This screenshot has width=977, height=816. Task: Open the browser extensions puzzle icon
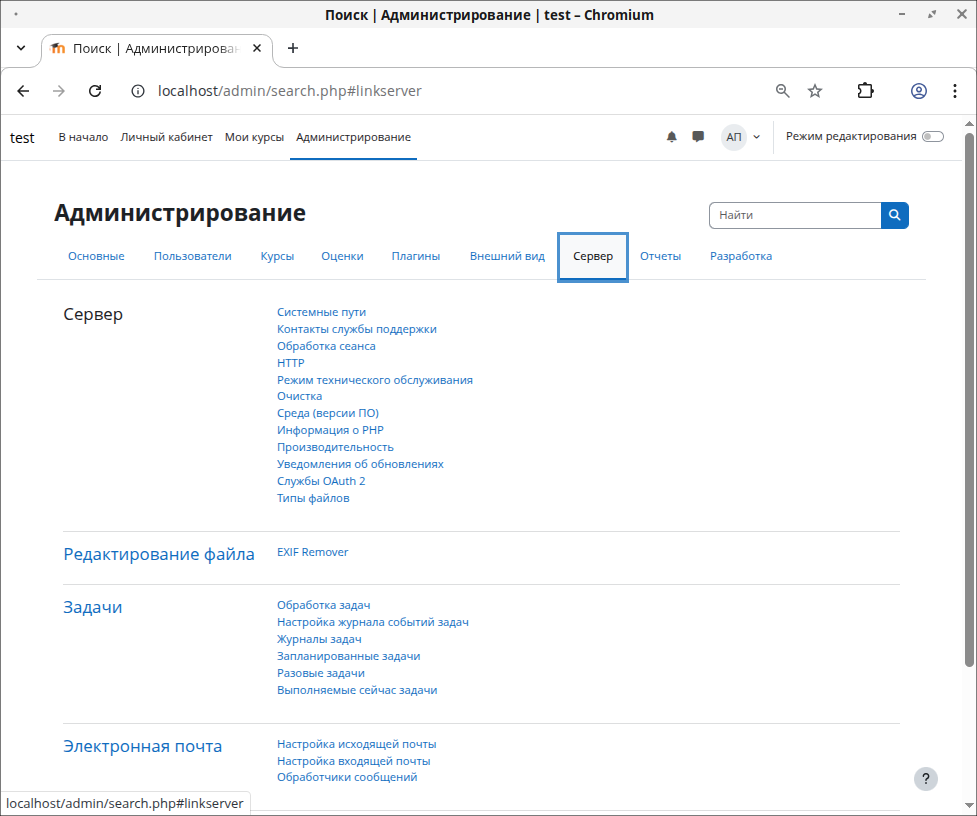(865, 91)
